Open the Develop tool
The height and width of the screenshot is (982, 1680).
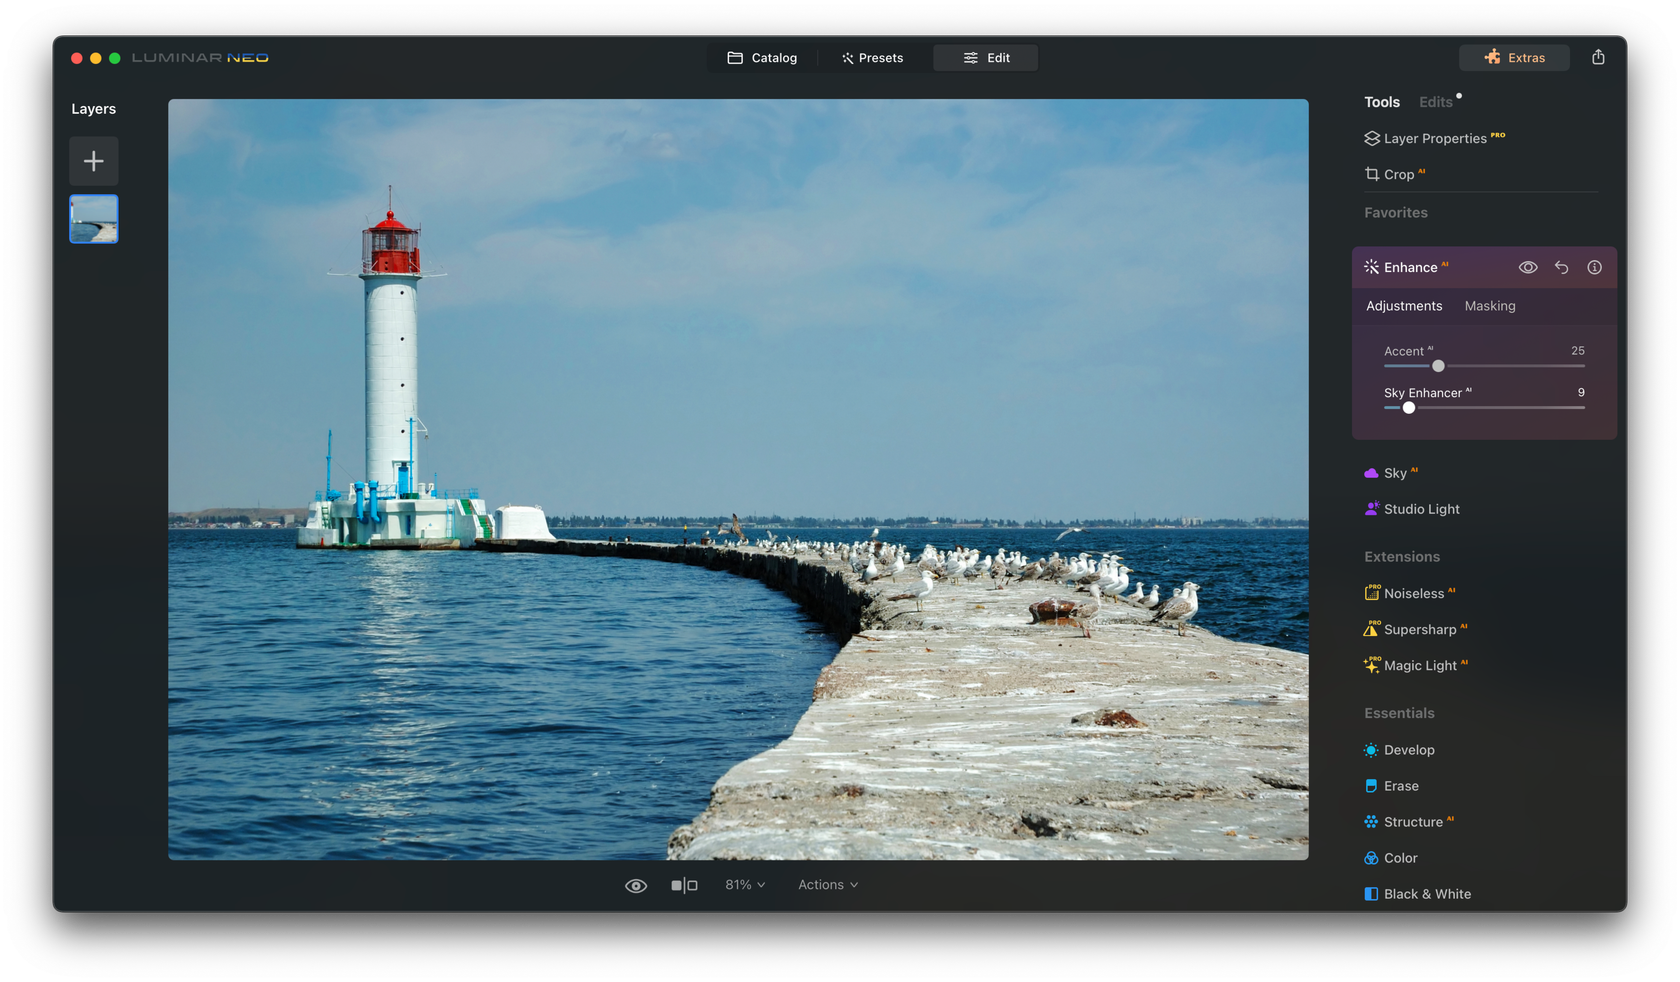pos(1410,749)
